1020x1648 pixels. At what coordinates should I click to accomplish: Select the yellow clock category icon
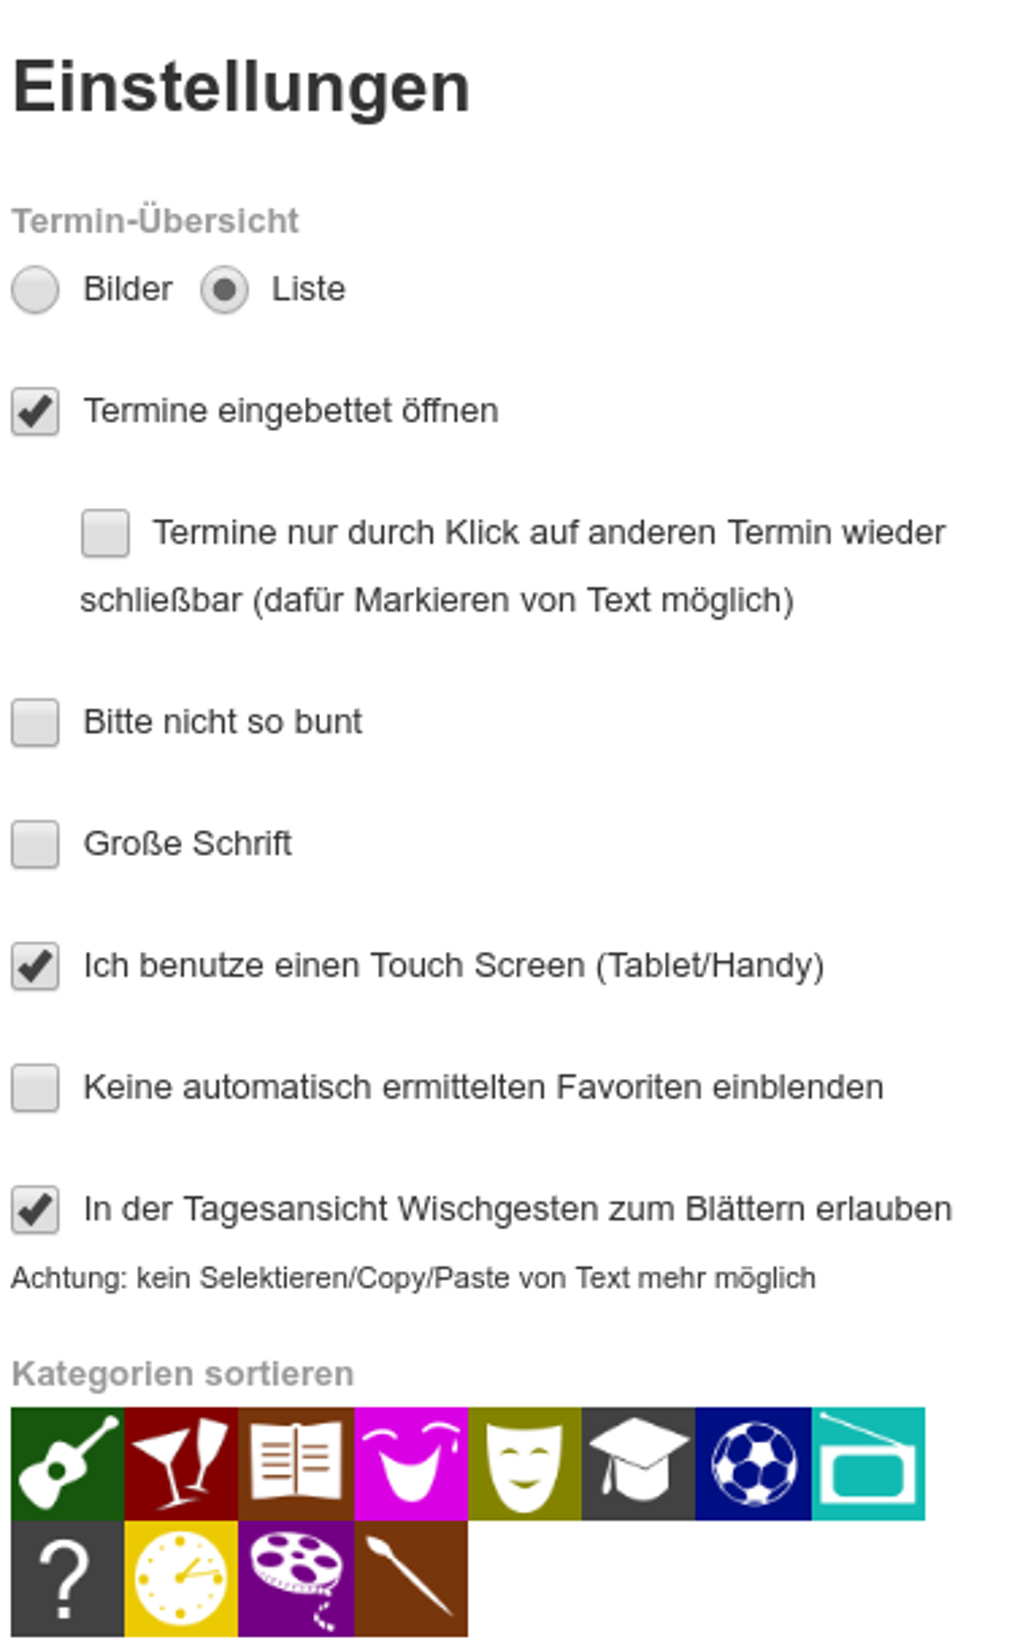[x=181, y=1578]
